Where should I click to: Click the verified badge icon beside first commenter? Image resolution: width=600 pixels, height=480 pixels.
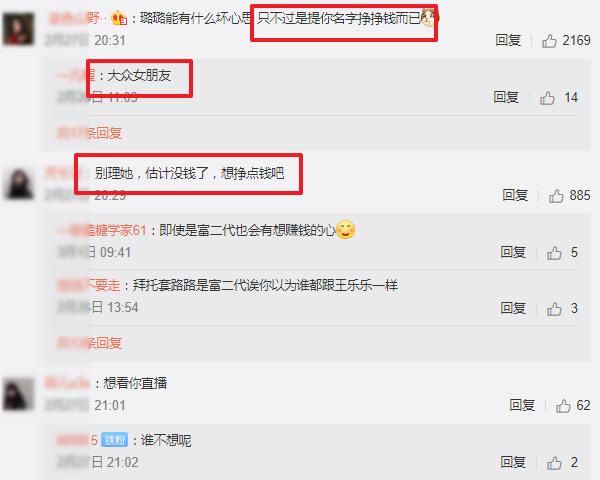click(x=119, y=18)
